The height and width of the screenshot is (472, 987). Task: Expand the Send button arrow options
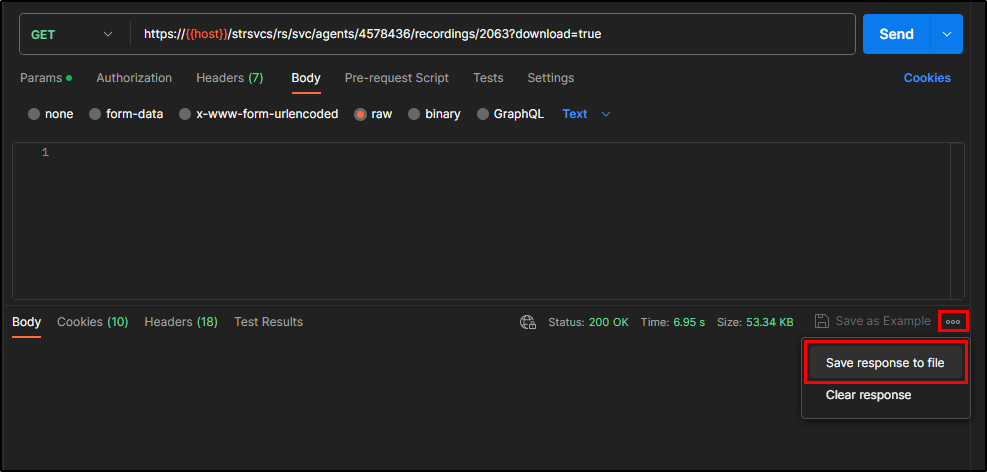(947, 34)
